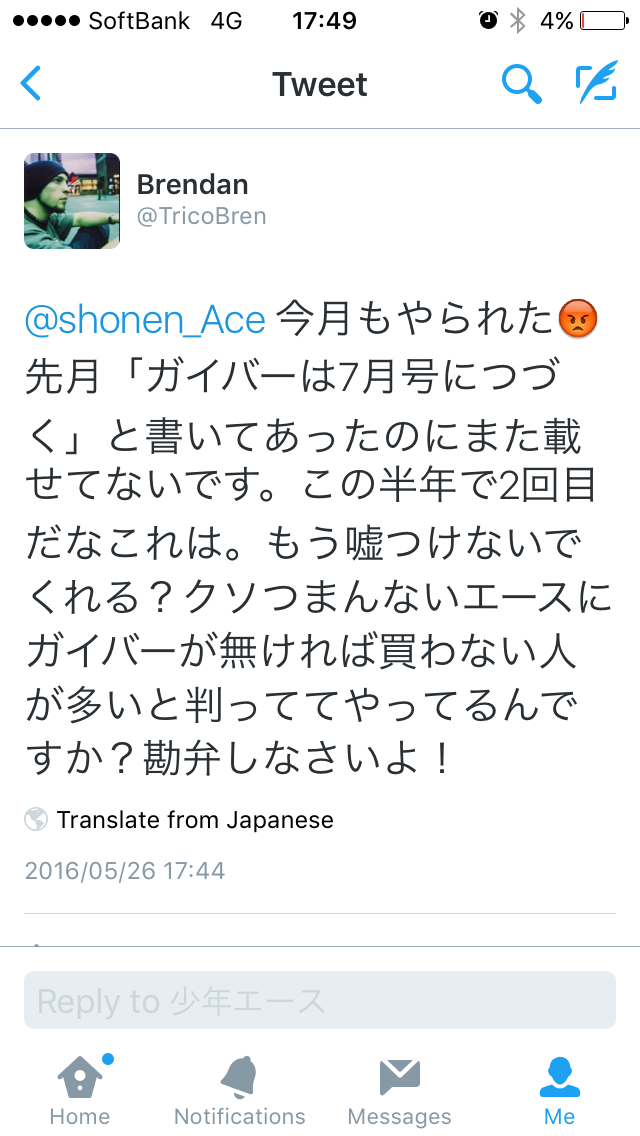Focus the Reply to 少年エース field
Viewport: 640px width, 1136px height.
point(320,1000)
